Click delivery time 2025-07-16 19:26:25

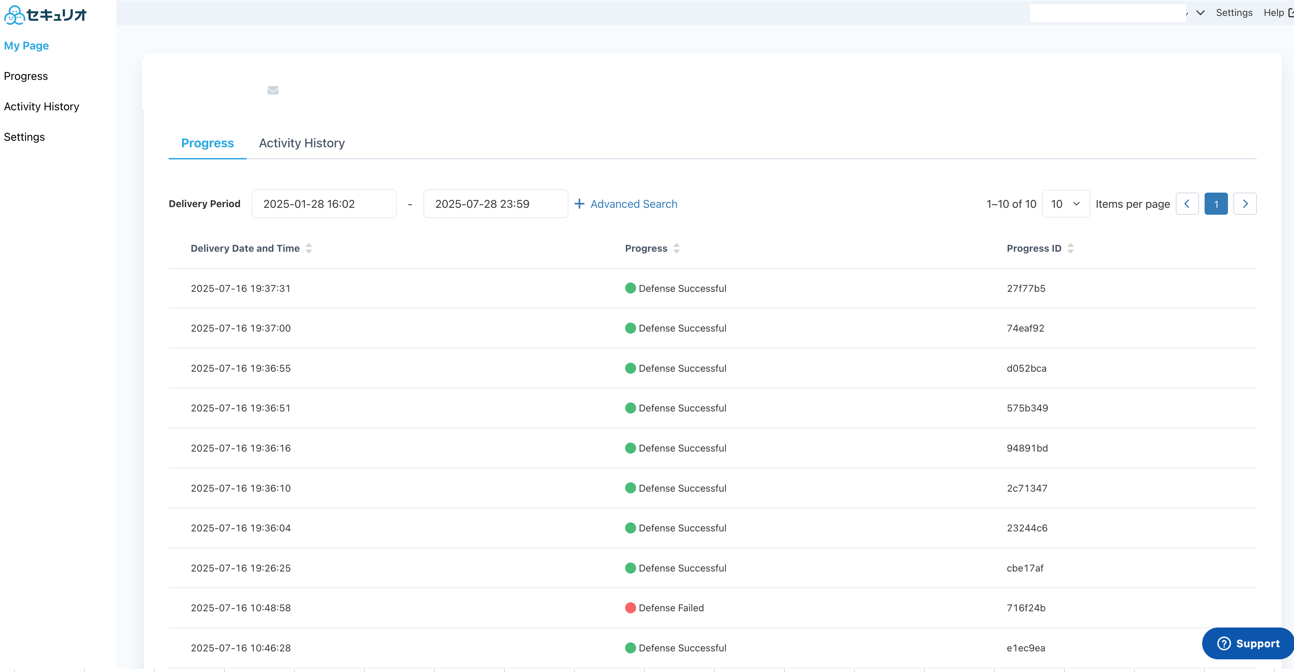click(241, 568)
